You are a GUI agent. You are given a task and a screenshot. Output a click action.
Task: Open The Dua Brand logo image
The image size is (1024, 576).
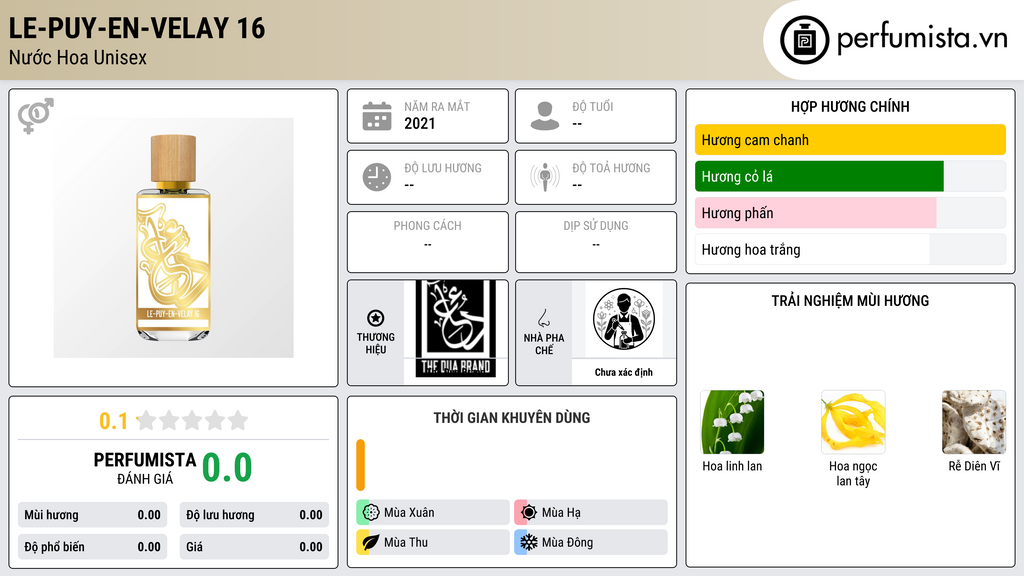pos(456,330)
